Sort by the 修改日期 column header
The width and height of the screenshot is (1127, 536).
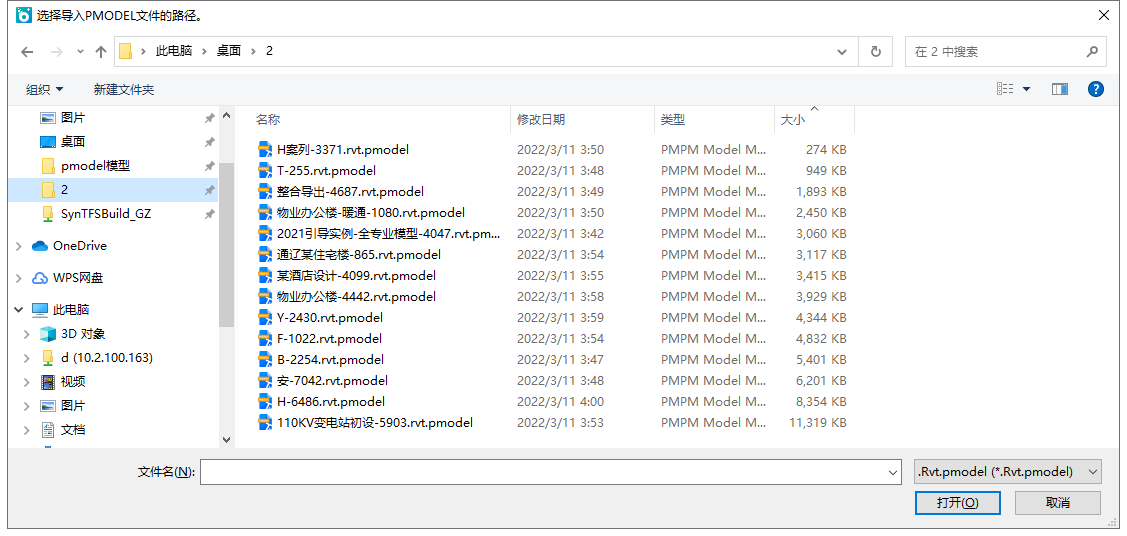pos(583,120)
